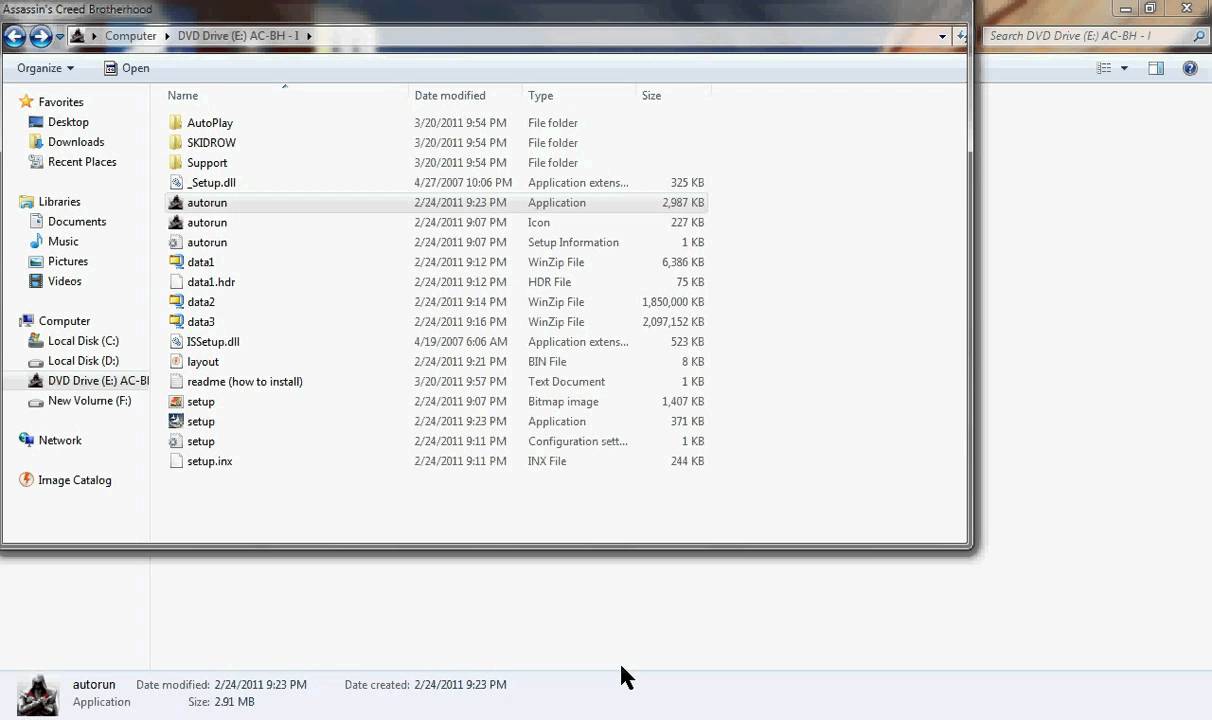This screenshot has width=1212, height=720.
Task: Open the recent pages dropdown arrow
Action: pos(60,37)
